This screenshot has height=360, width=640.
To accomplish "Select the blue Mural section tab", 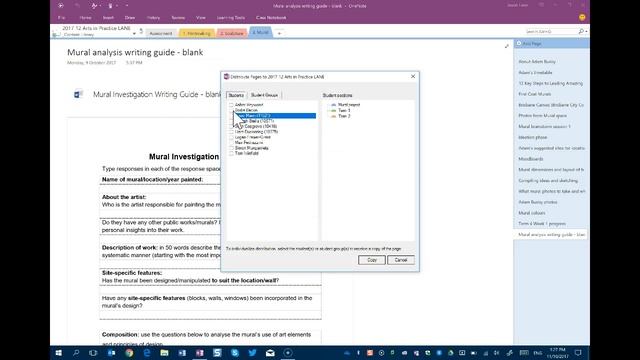I will point(260,32).
